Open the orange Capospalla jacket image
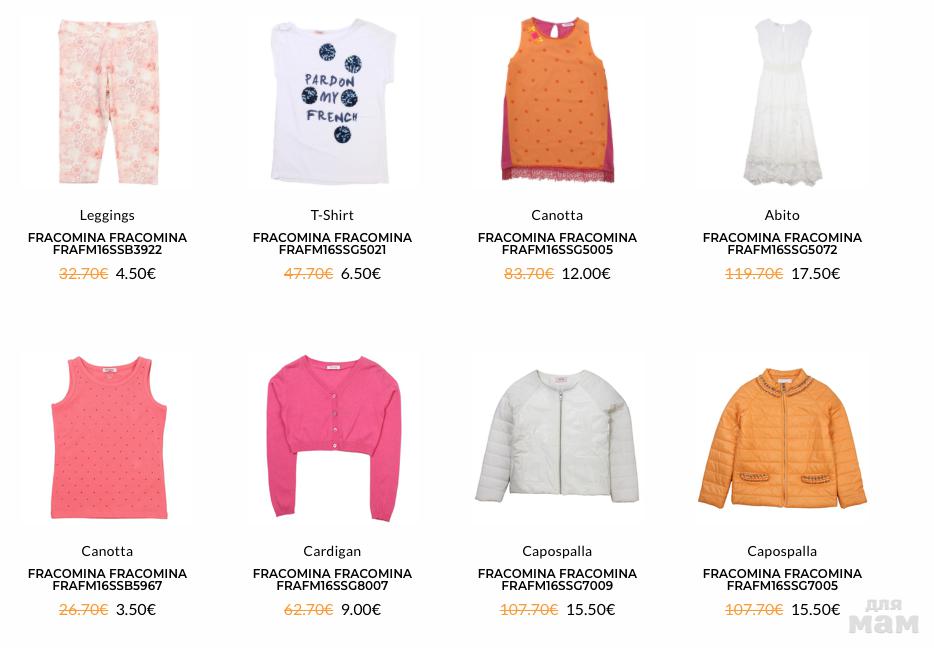The width and height of the screenshot is (934, 648). click(x=782, y=437)
